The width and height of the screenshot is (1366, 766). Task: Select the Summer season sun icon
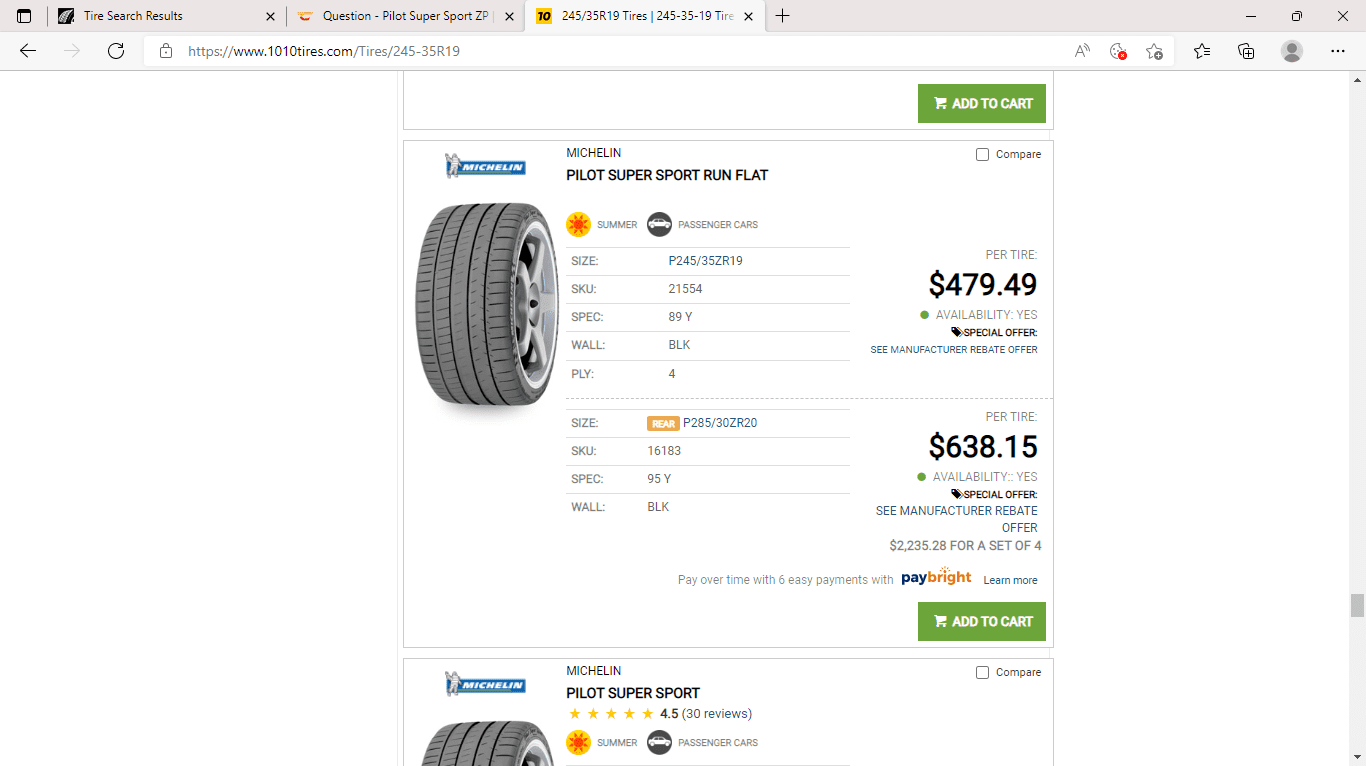578,224
